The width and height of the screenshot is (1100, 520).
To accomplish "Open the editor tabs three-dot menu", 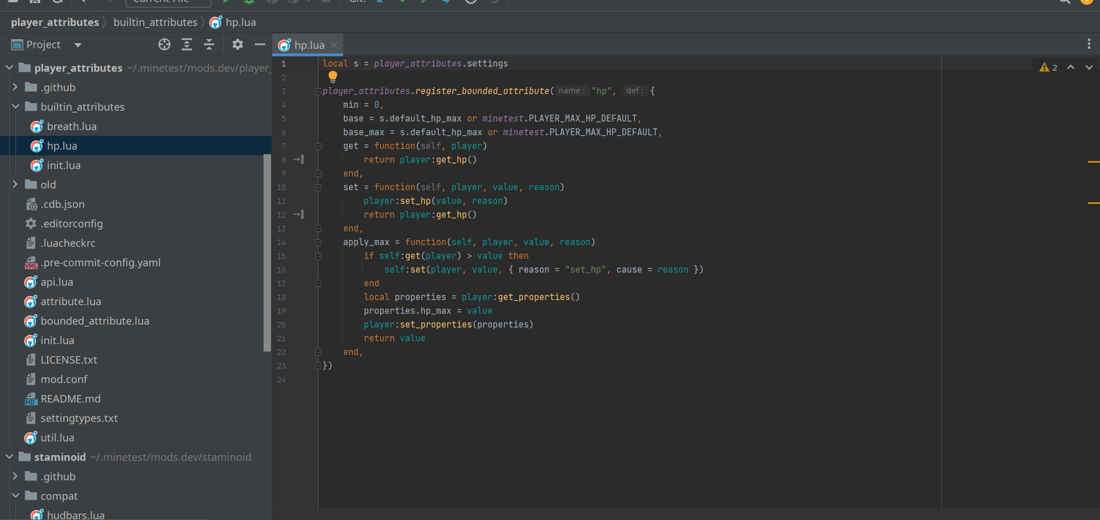I will (x=1089, y=45).
